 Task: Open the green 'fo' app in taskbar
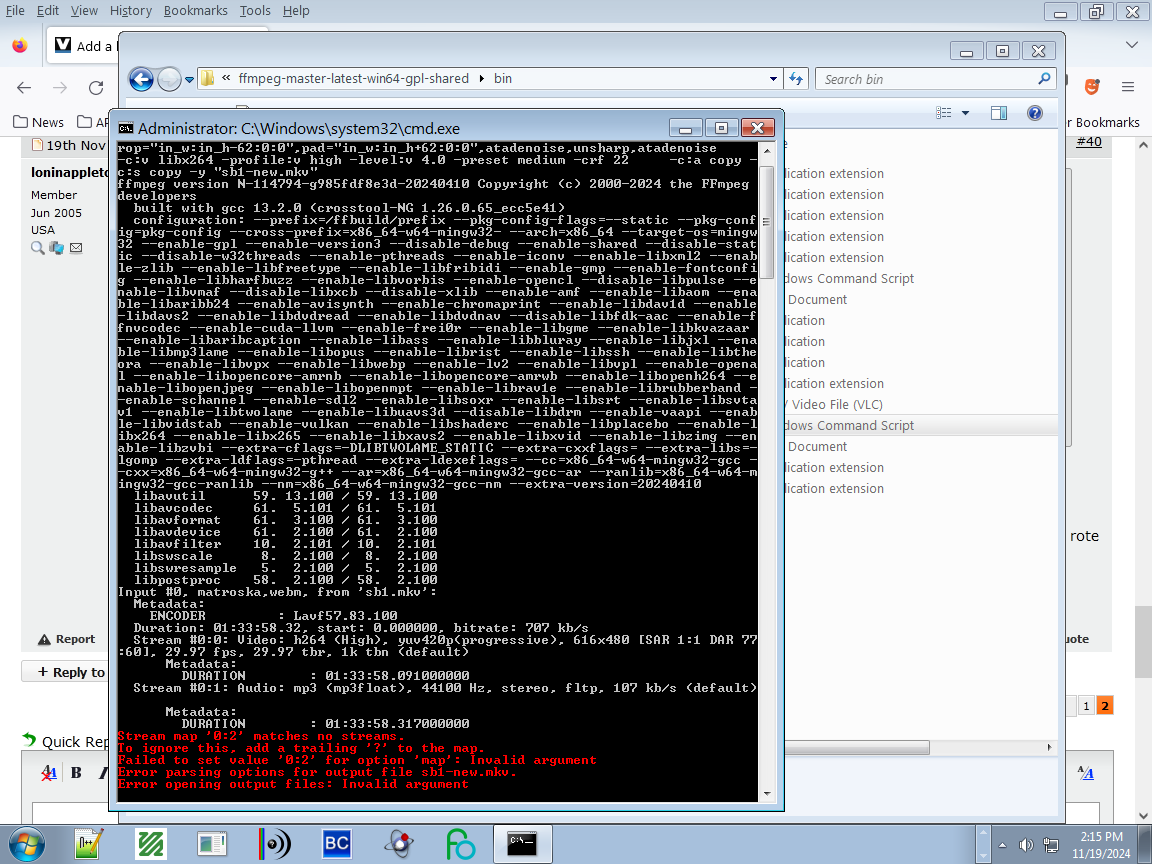tap(461, 844)
